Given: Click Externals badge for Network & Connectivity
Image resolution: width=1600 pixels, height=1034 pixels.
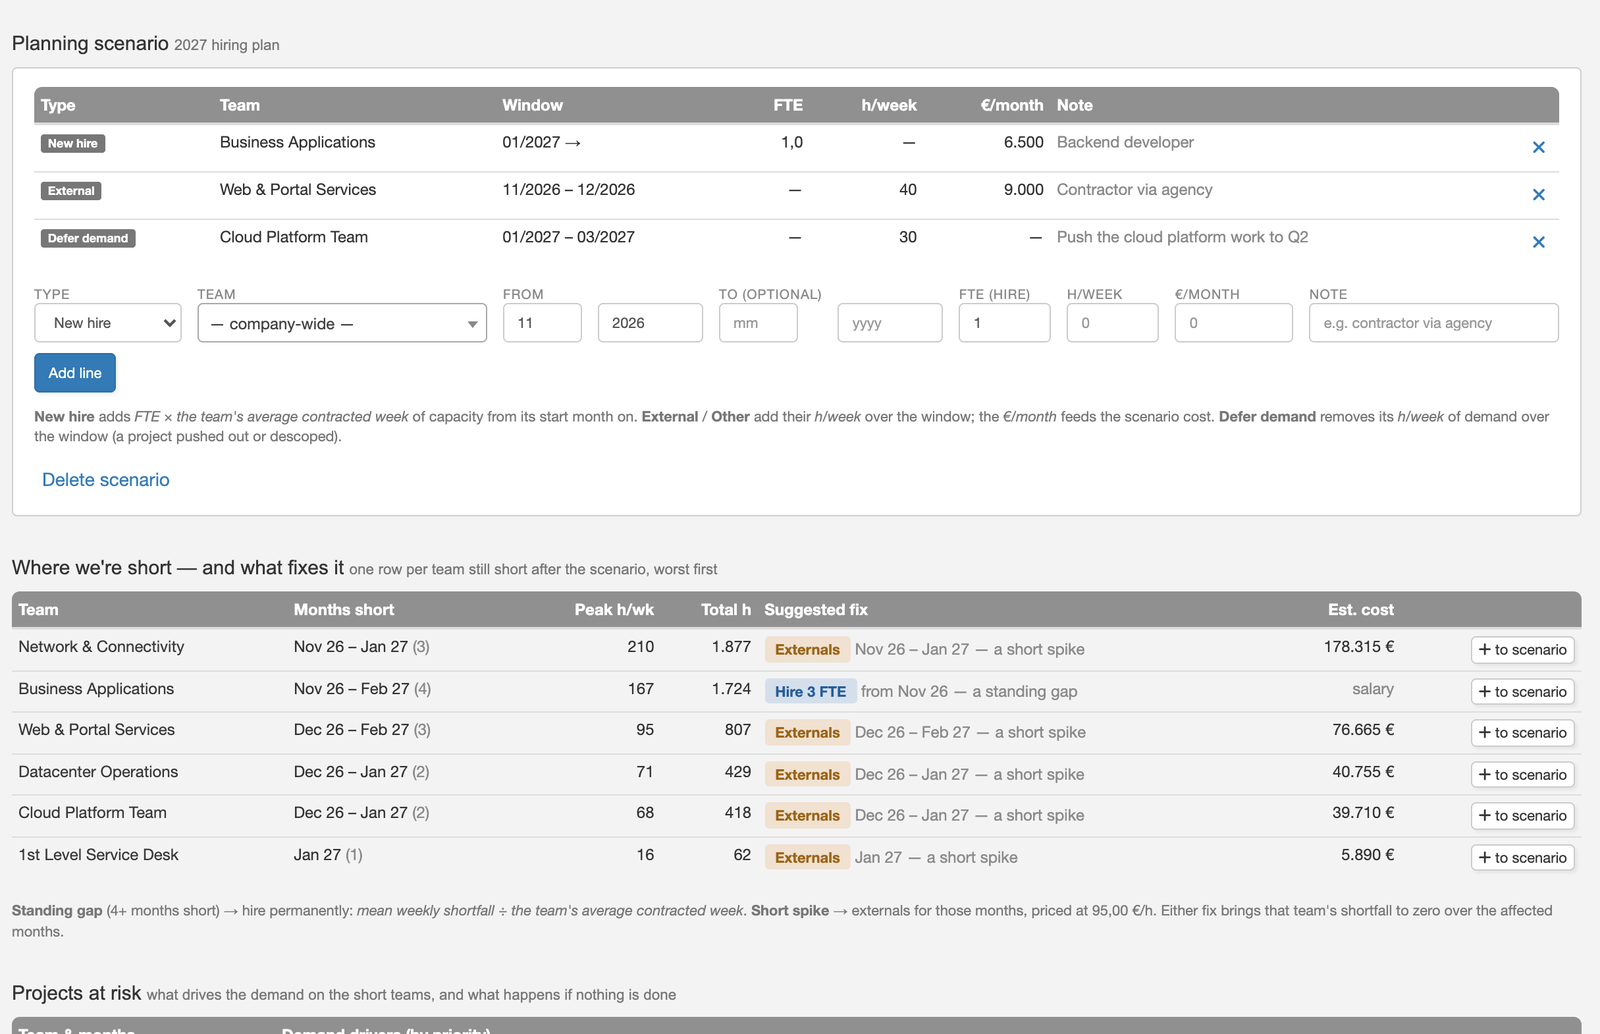Looking at the screenshot, I should 807,649.
